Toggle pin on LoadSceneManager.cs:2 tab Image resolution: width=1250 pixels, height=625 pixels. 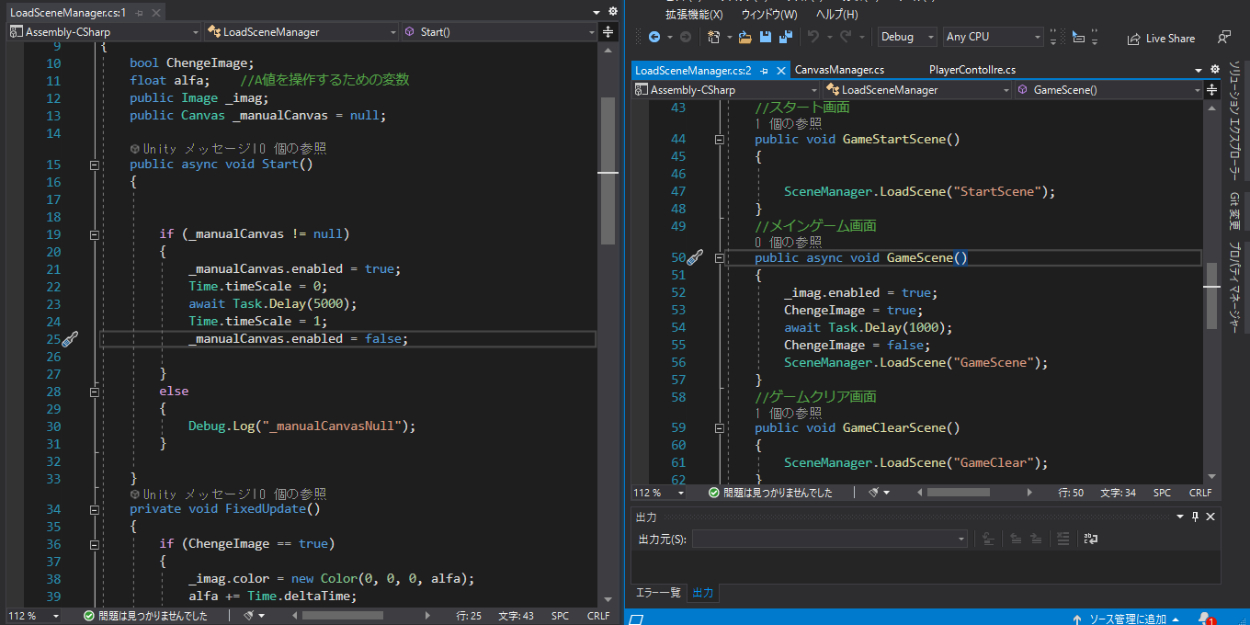pos(762,71)
